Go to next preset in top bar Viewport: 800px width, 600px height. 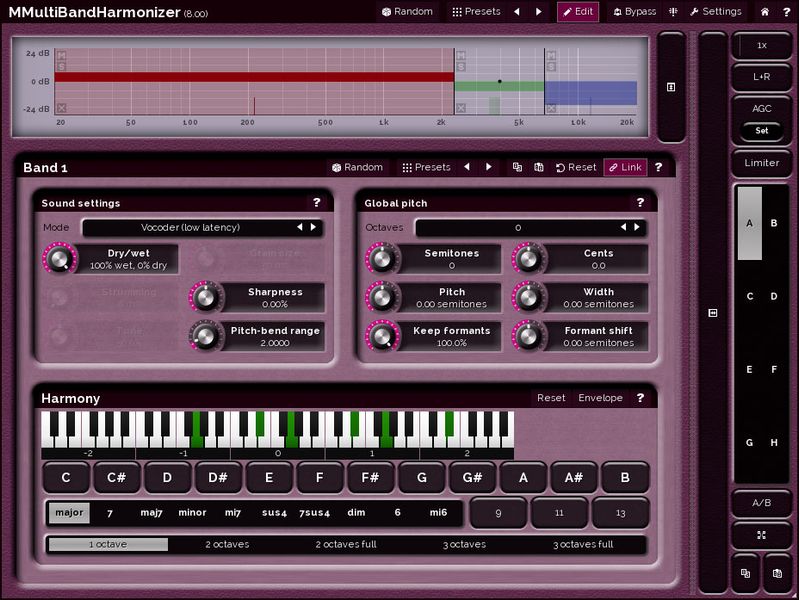(539, 11)
